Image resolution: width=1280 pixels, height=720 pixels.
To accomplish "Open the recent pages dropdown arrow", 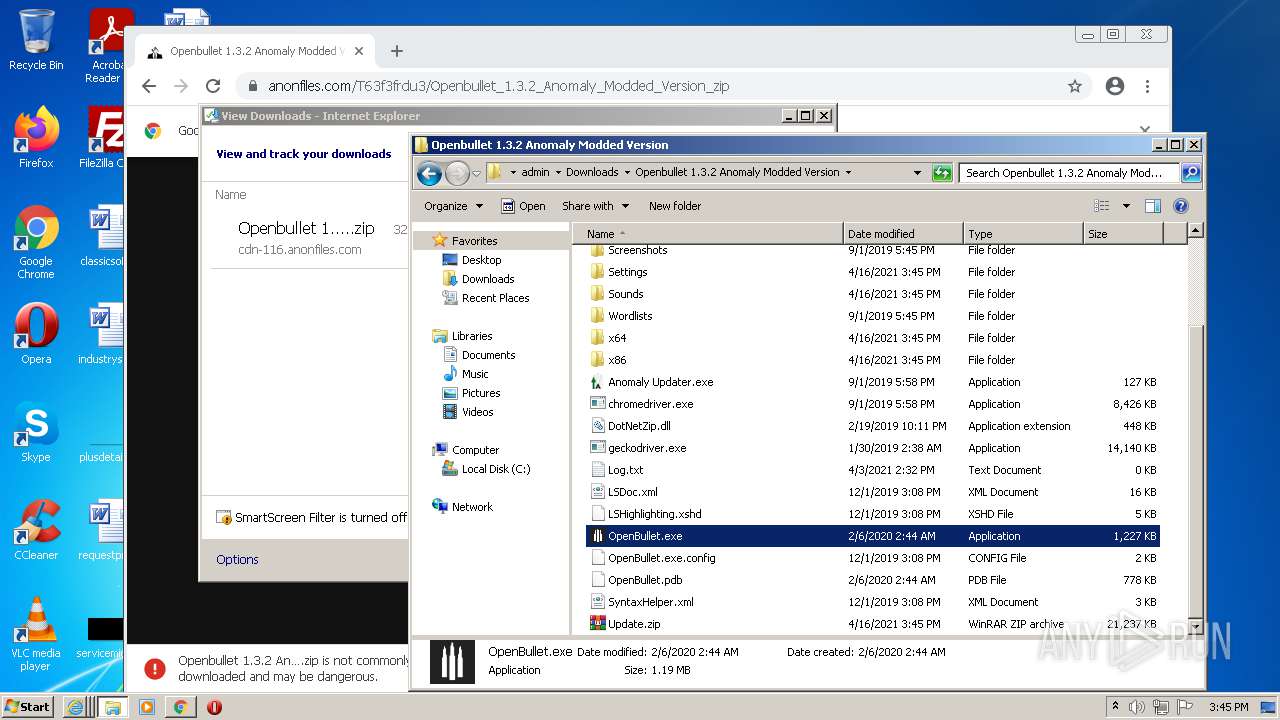I will click(477, 173).
